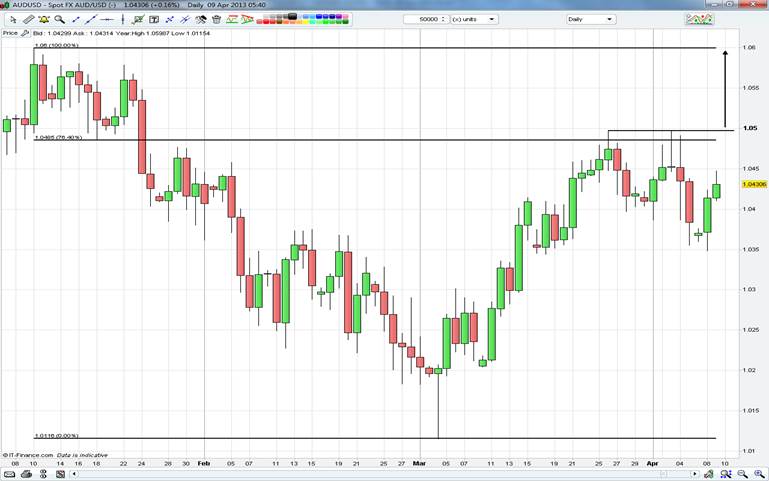Open the hammer settings tool
Screen dimensions: 769x481
point(201,20)
